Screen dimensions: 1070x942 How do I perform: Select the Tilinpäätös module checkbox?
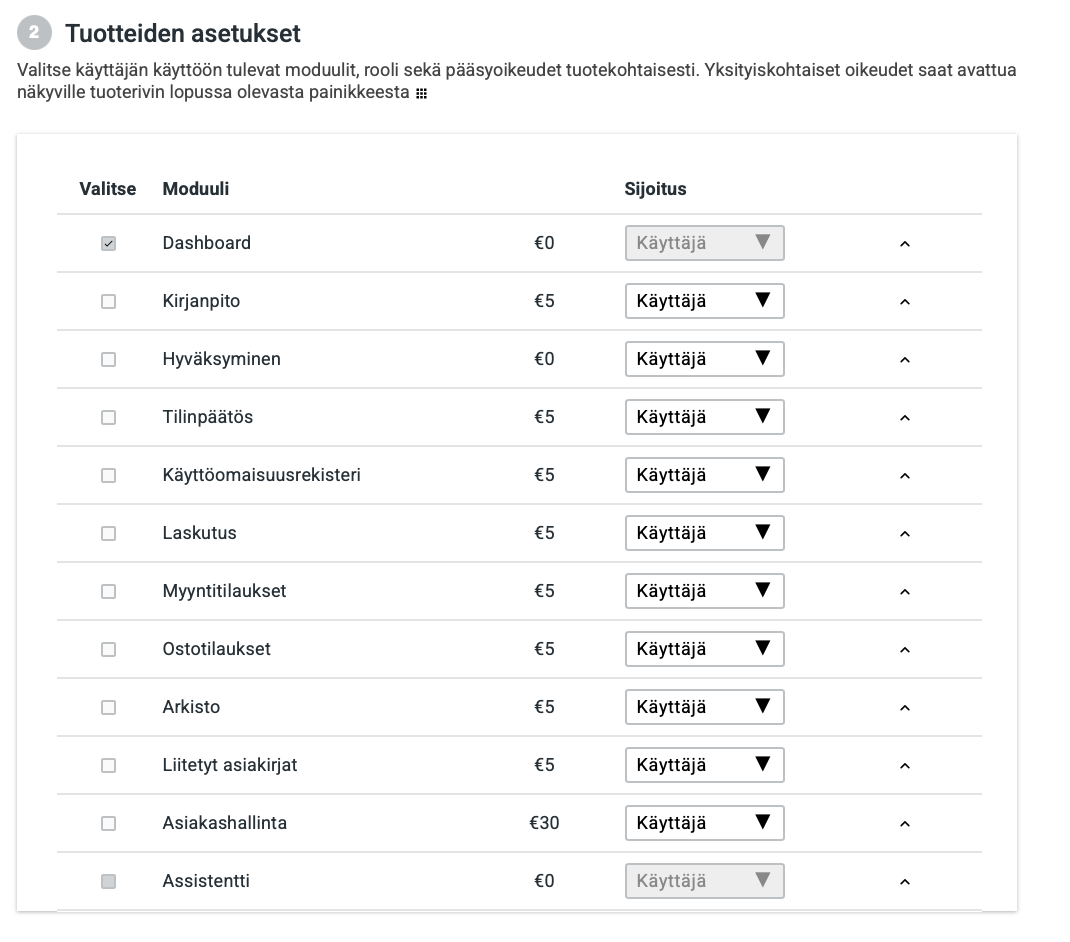(x=108, y=417)
